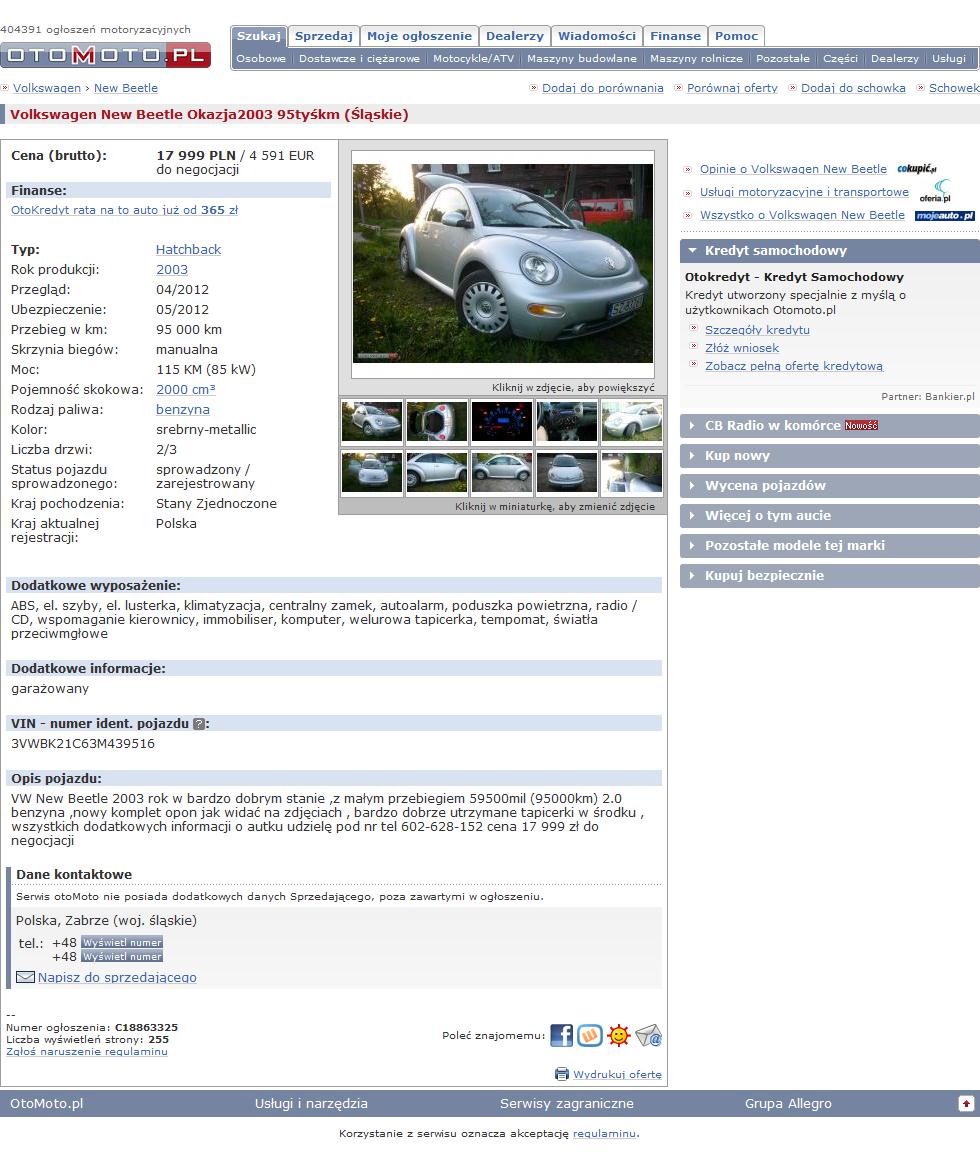
Task: Click Zgłoś naruszenie regulaminu
Action: 87,1052
